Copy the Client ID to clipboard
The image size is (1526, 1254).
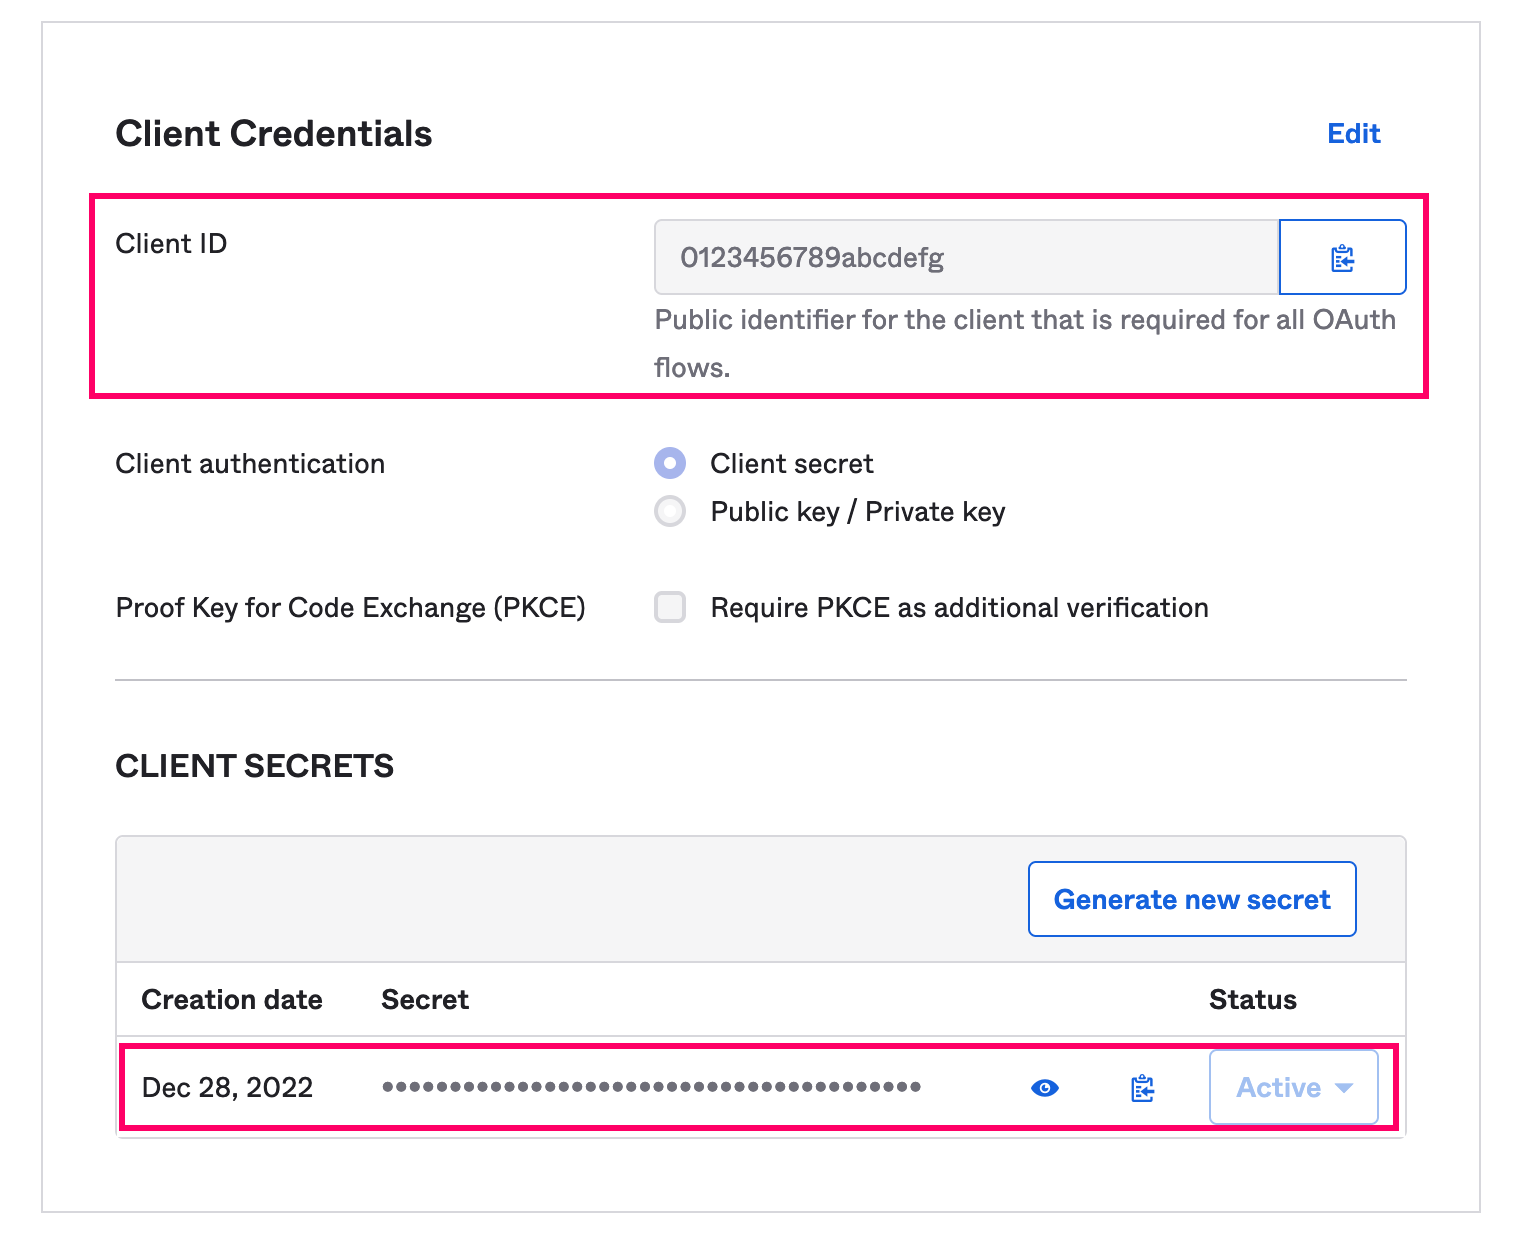pyautogui.click(x=1342, y=258)
